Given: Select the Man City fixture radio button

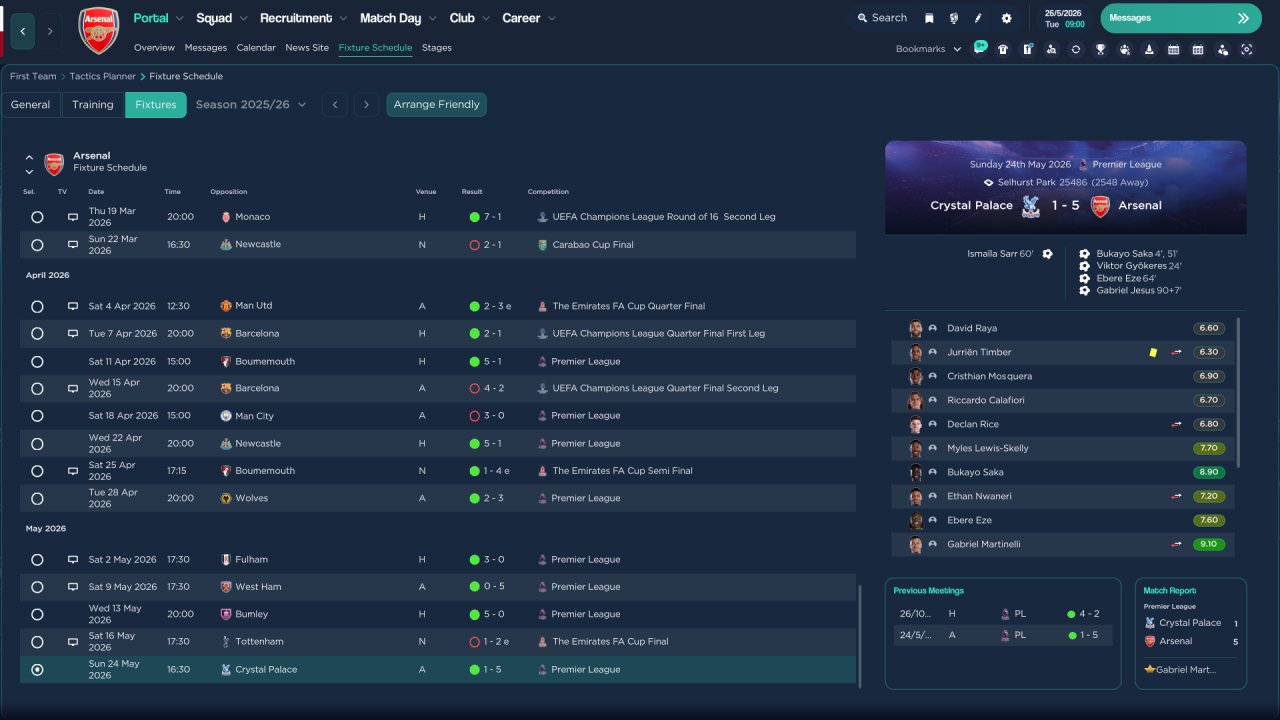Looking at the screenshot, I should [x=37, y=416].
